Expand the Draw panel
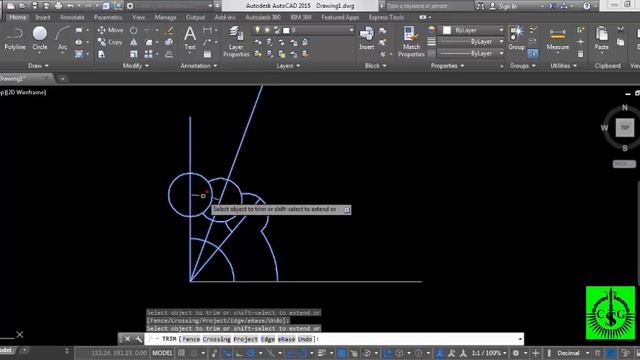The image size is (640, 360). tap(38, 66)
